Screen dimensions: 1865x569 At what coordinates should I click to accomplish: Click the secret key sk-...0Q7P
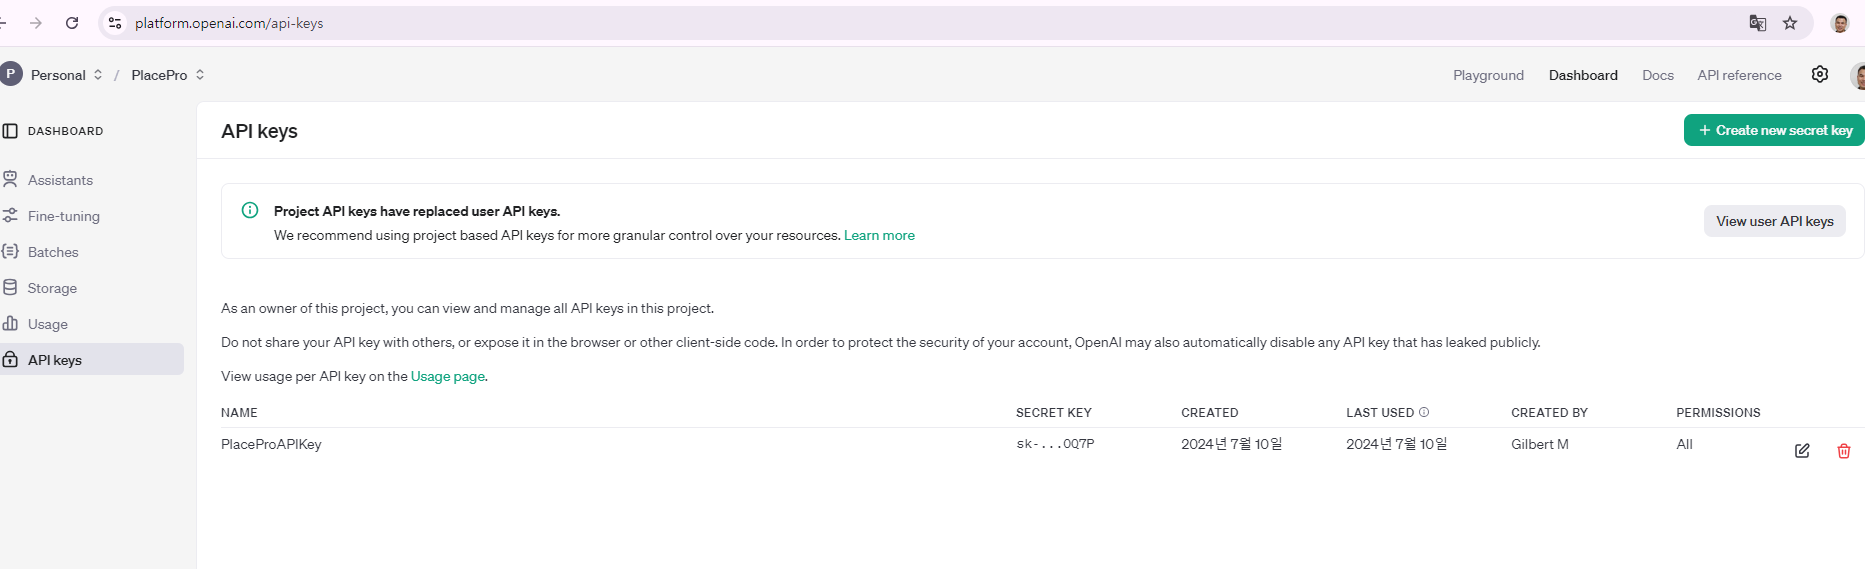(1055, 444)
